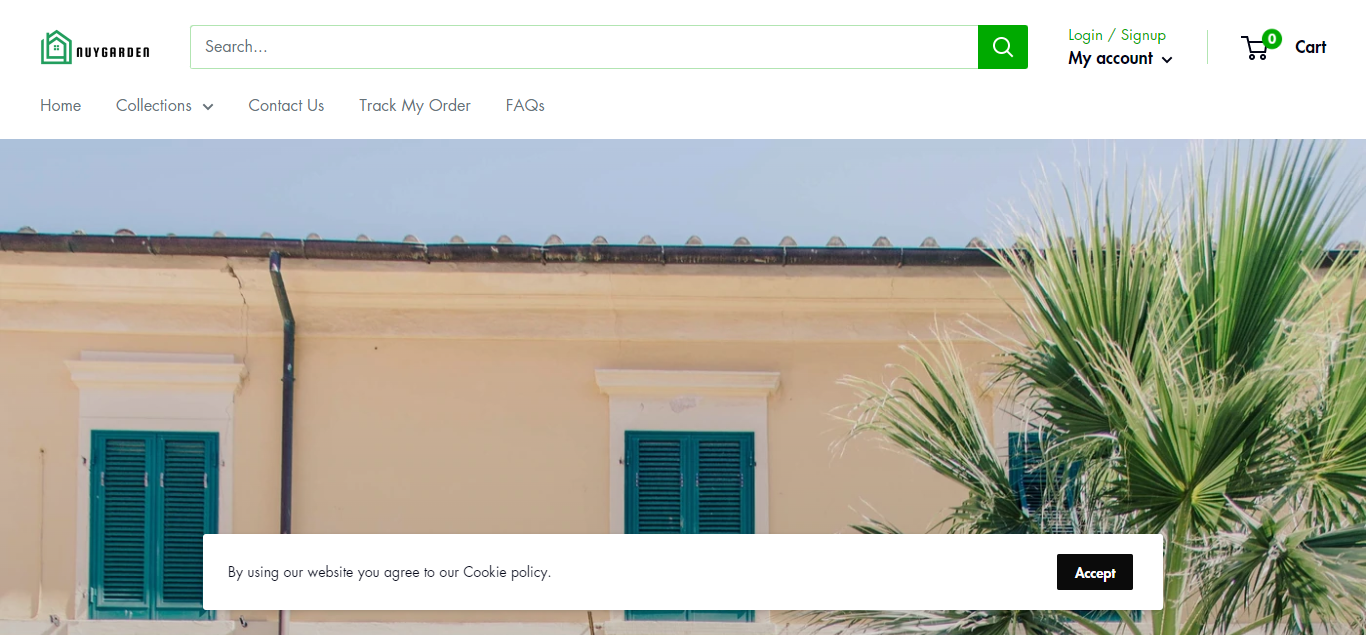Focus the Search... text field
Image resolution: width=1366 pixels, height=635 pixels.
coord(584,47)
